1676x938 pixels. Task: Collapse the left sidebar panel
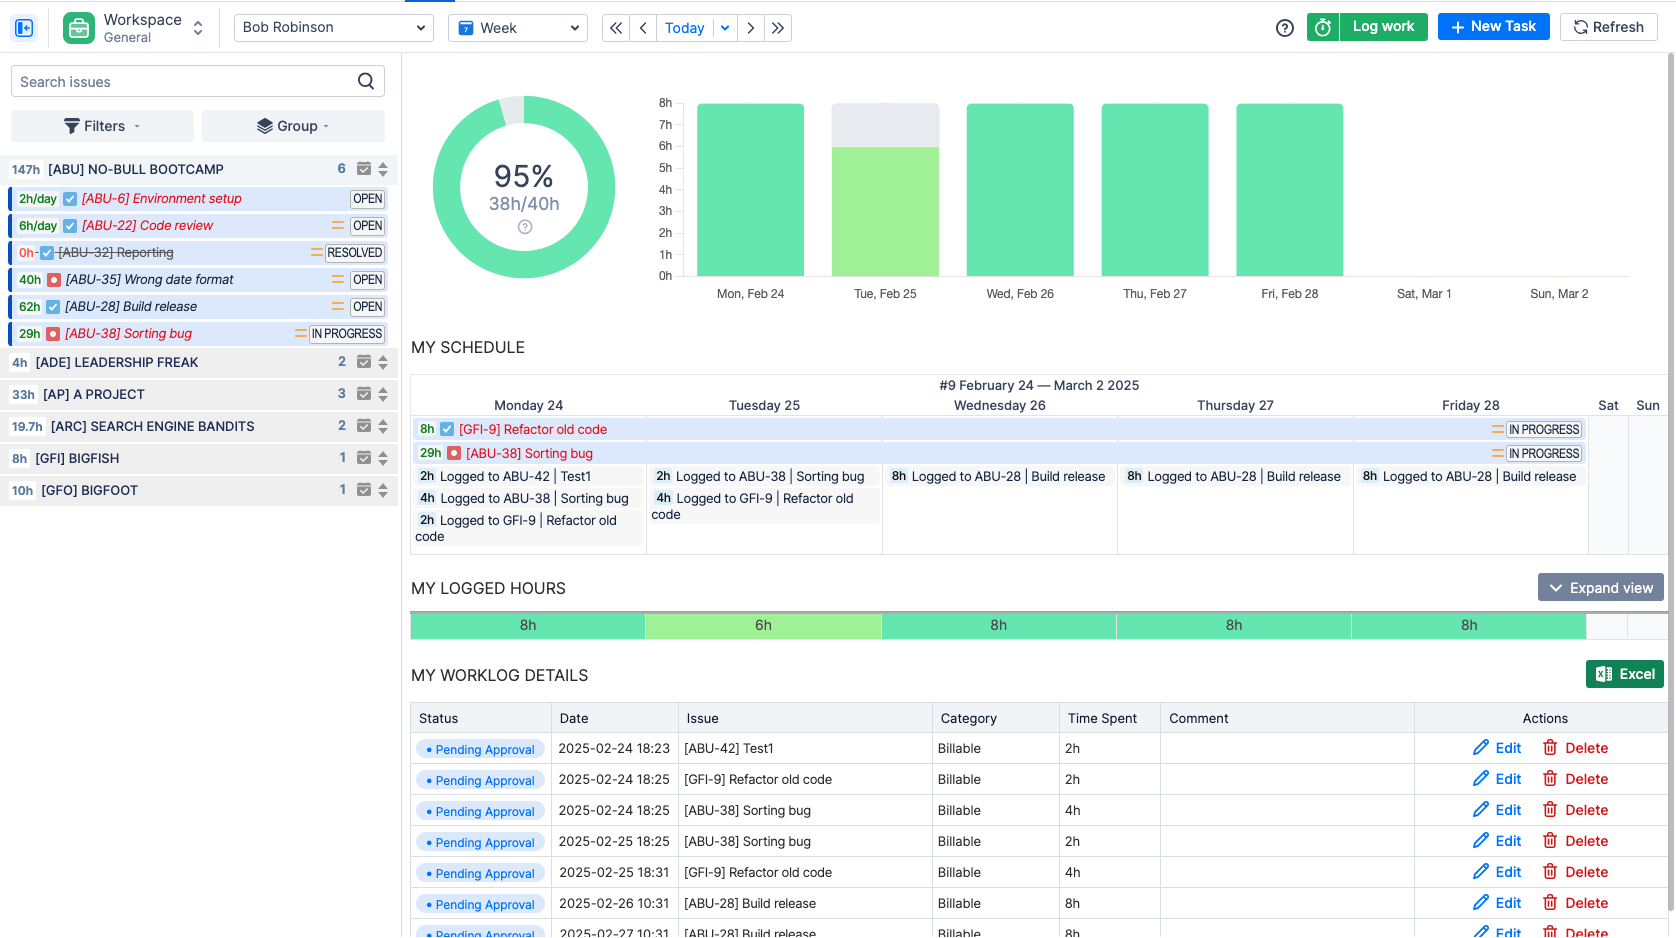[x=24, y=27]
